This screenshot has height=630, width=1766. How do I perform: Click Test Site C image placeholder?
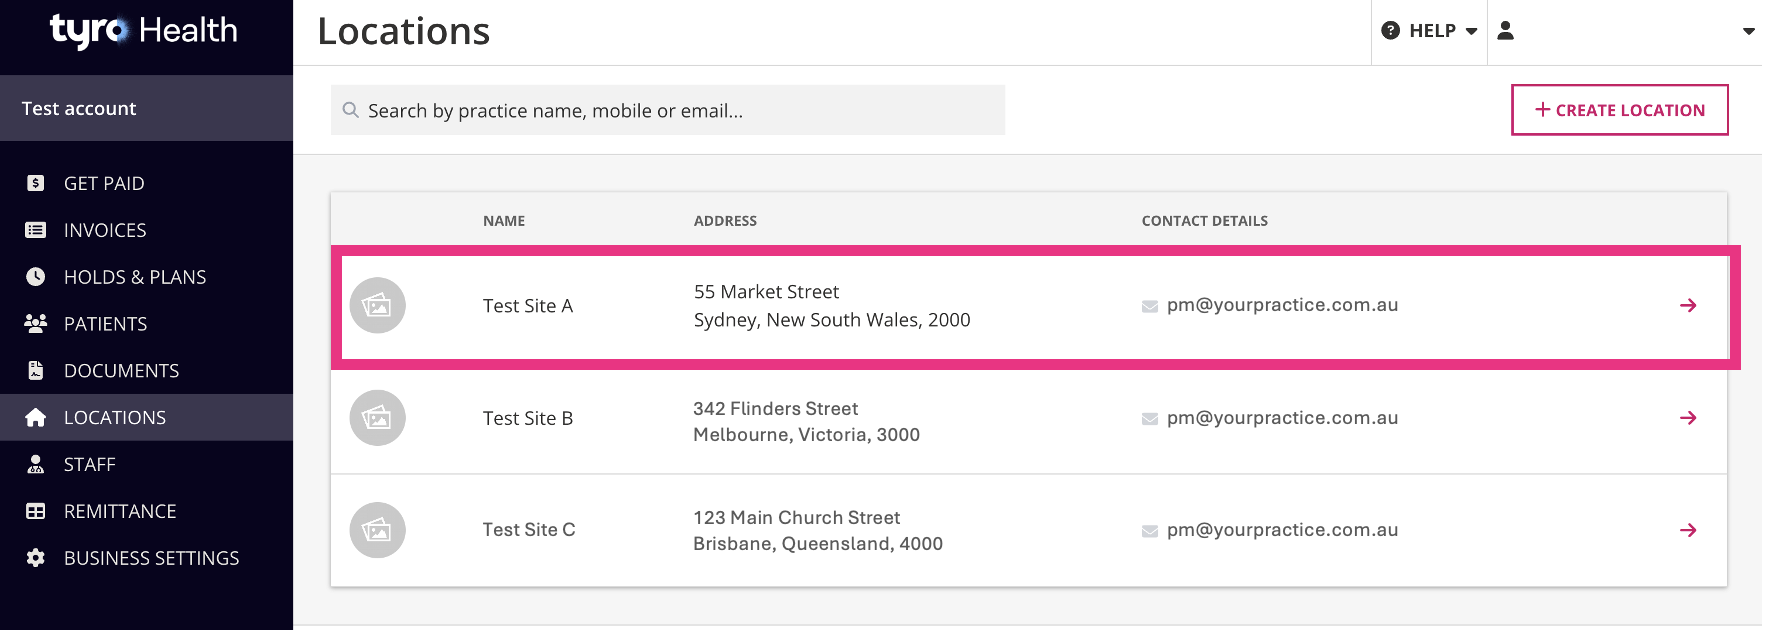tap(377, 530)
